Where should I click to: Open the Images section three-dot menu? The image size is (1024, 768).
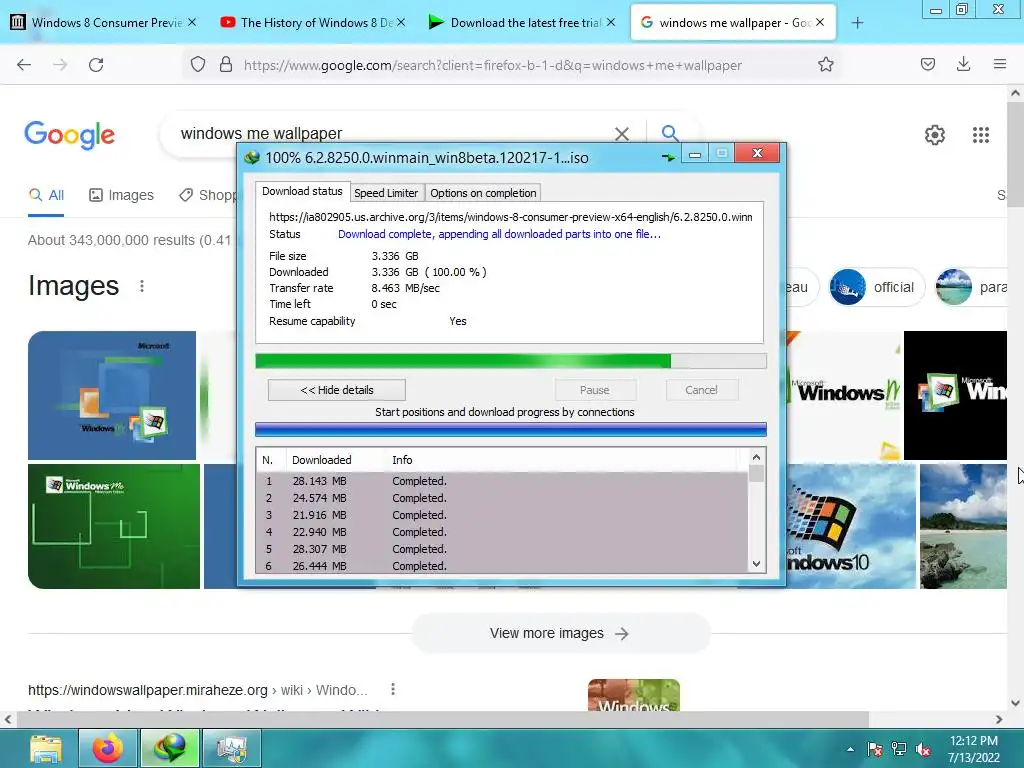pos(142,286)
